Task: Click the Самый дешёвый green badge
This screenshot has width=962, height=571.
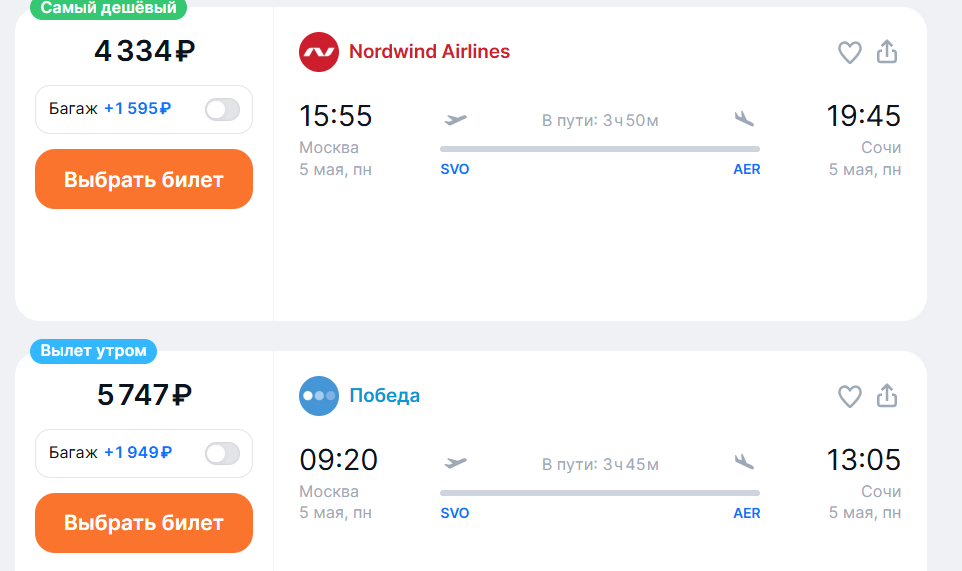Action: pos(109,9)
